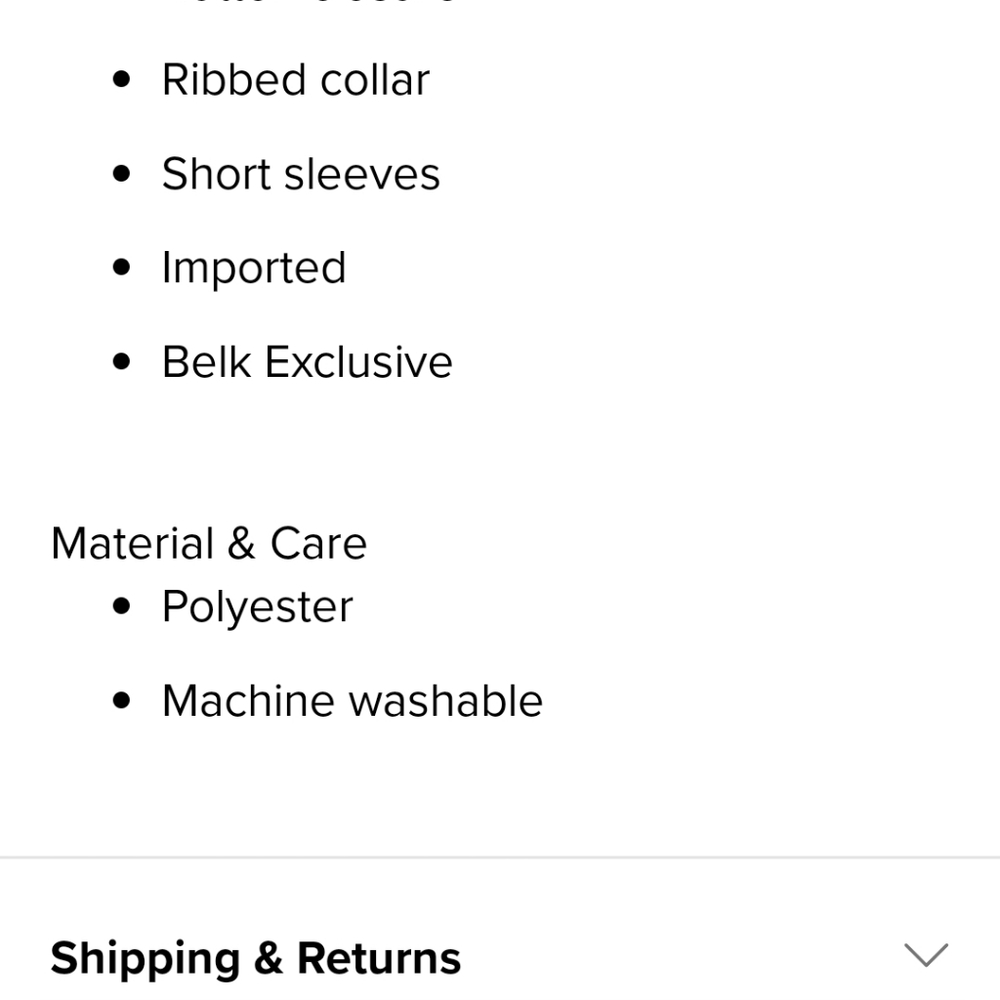
Task: Expand the Shipping & Returns chevron arrow
Action: click(925, 955)
